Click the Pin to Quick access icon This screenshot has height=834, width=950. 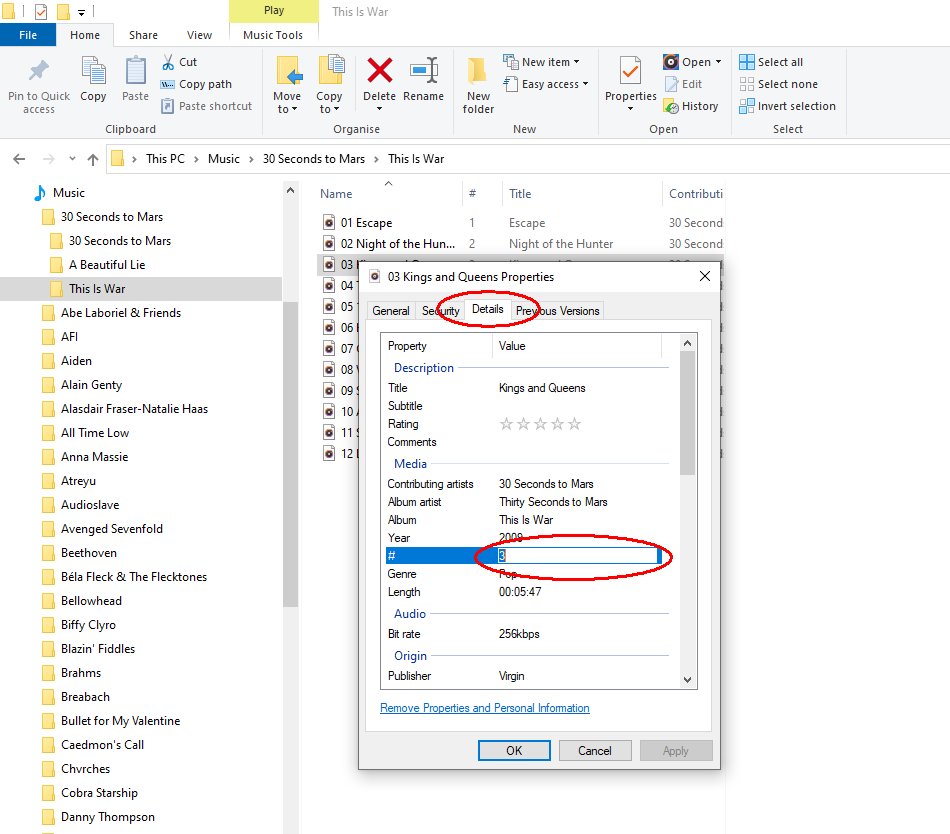[39, 71]
